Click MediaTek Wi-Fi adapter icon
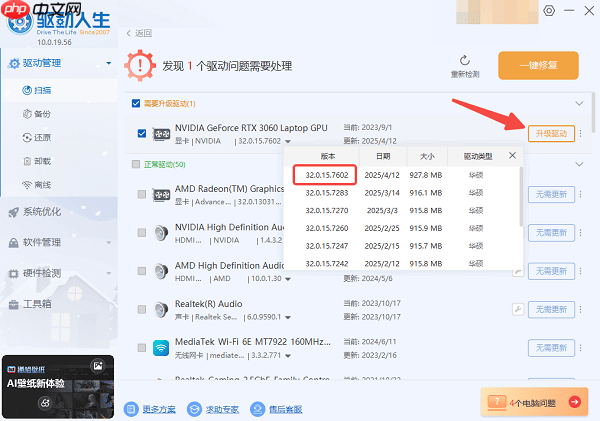The height and width of the screenshot is (421, 600). 161,348
